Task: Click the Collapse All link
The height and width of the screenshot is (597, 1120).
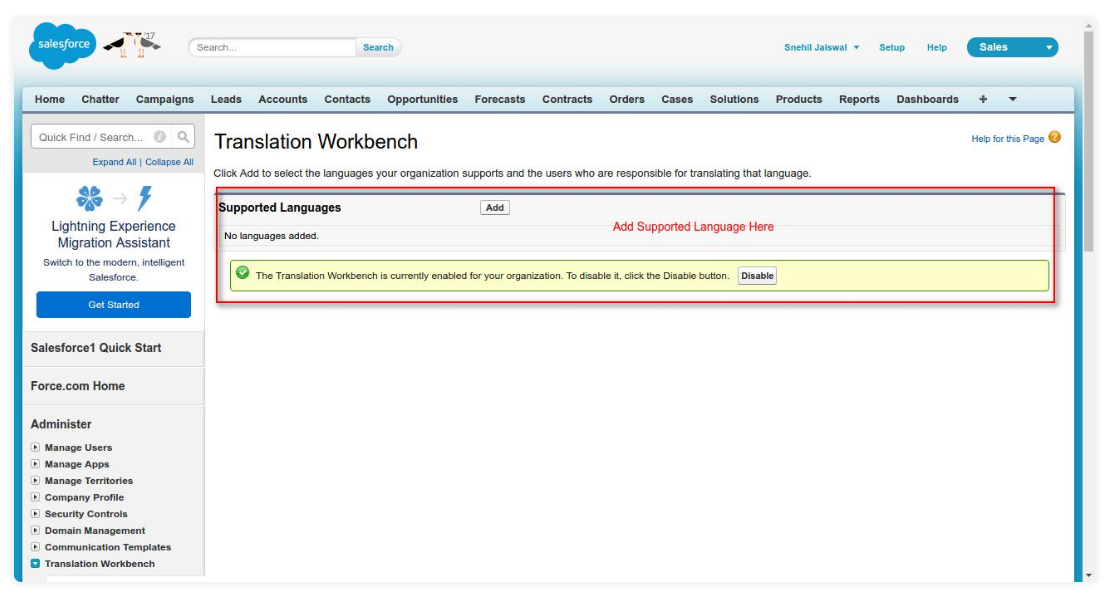Action: coord(169,162)
